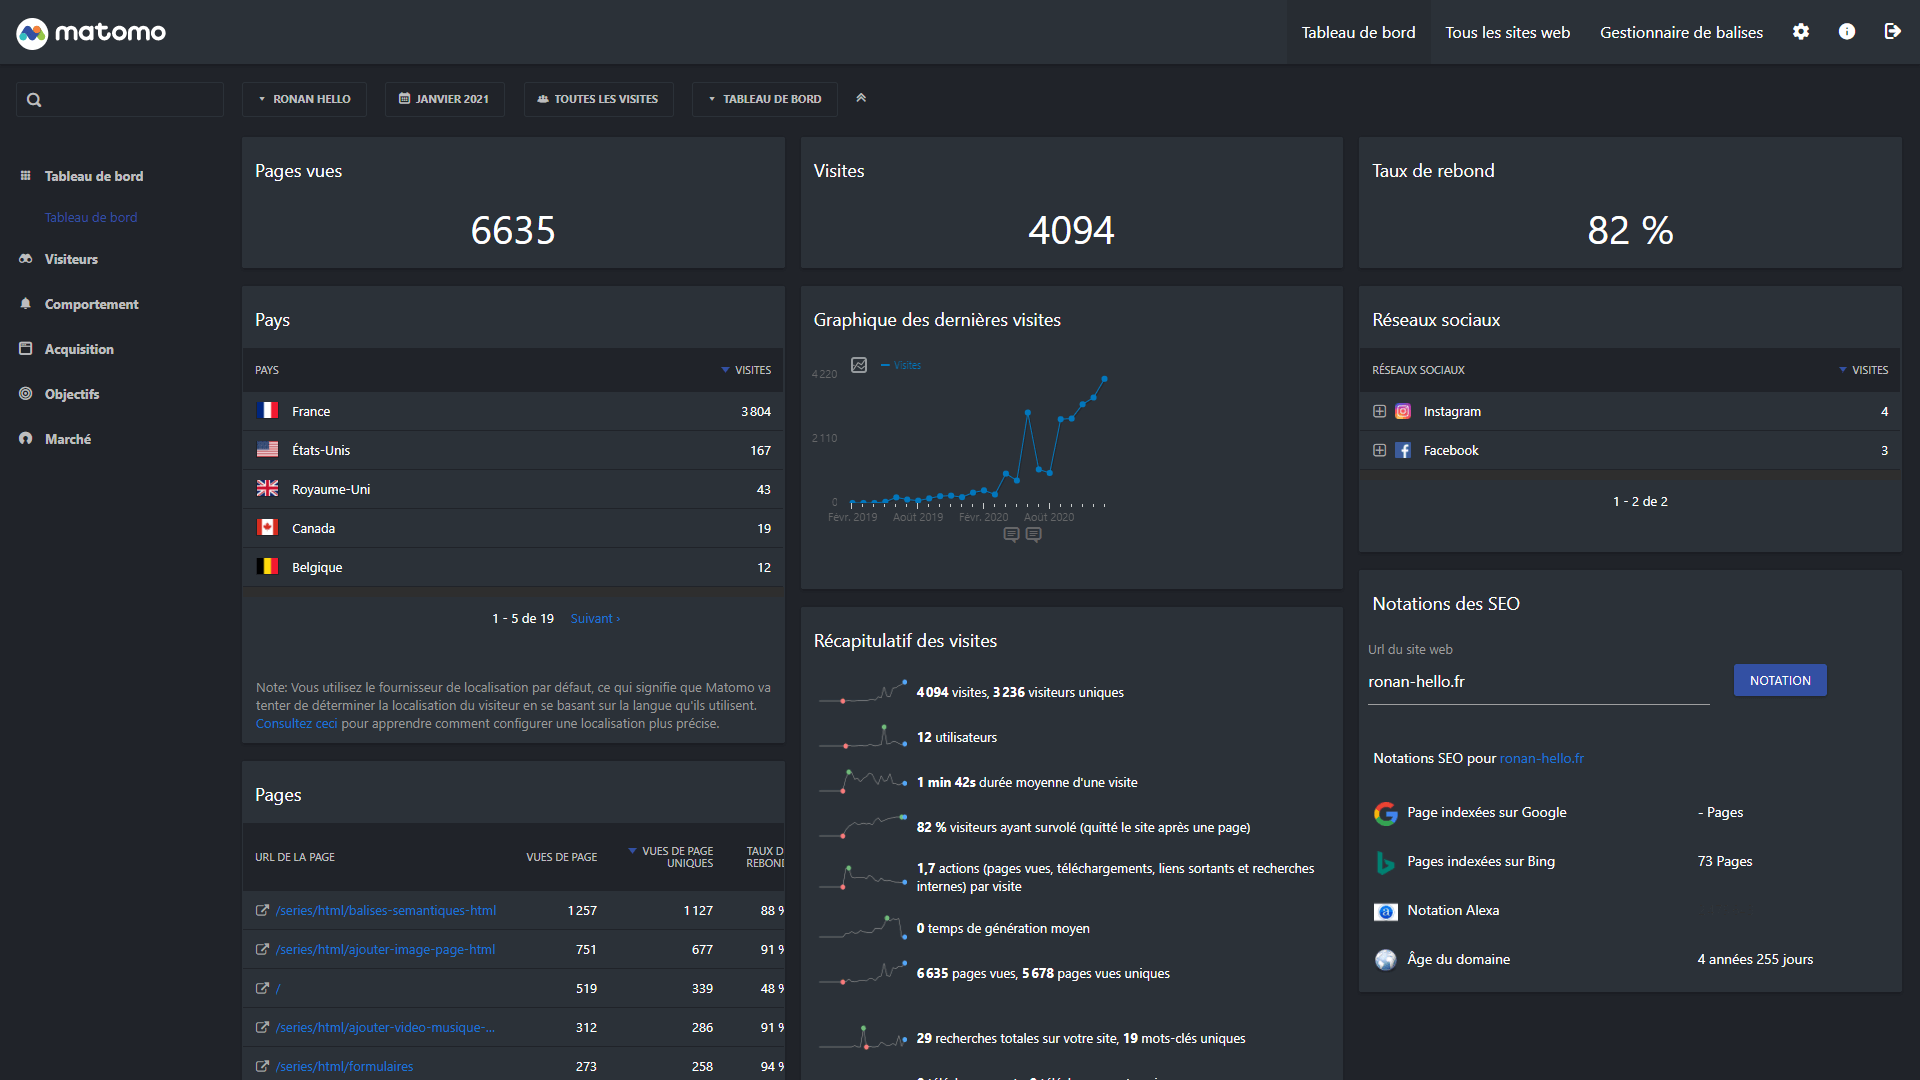Open the Ronan Hello site selector
1920x1080 pixels.
(x=304, y=99)
